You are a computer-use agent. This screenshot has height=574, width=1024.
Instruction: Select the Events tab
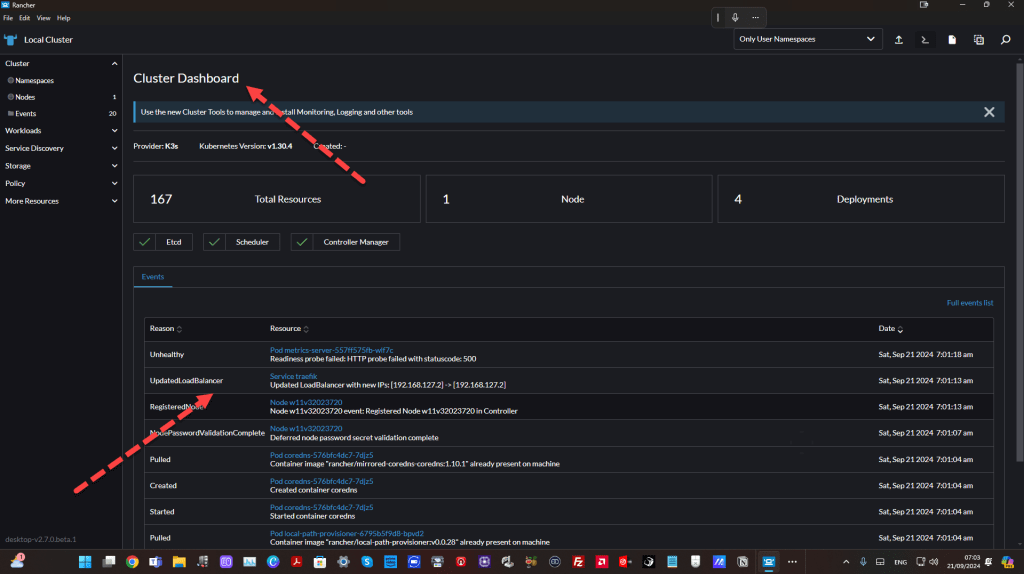(x=153, y=277)
